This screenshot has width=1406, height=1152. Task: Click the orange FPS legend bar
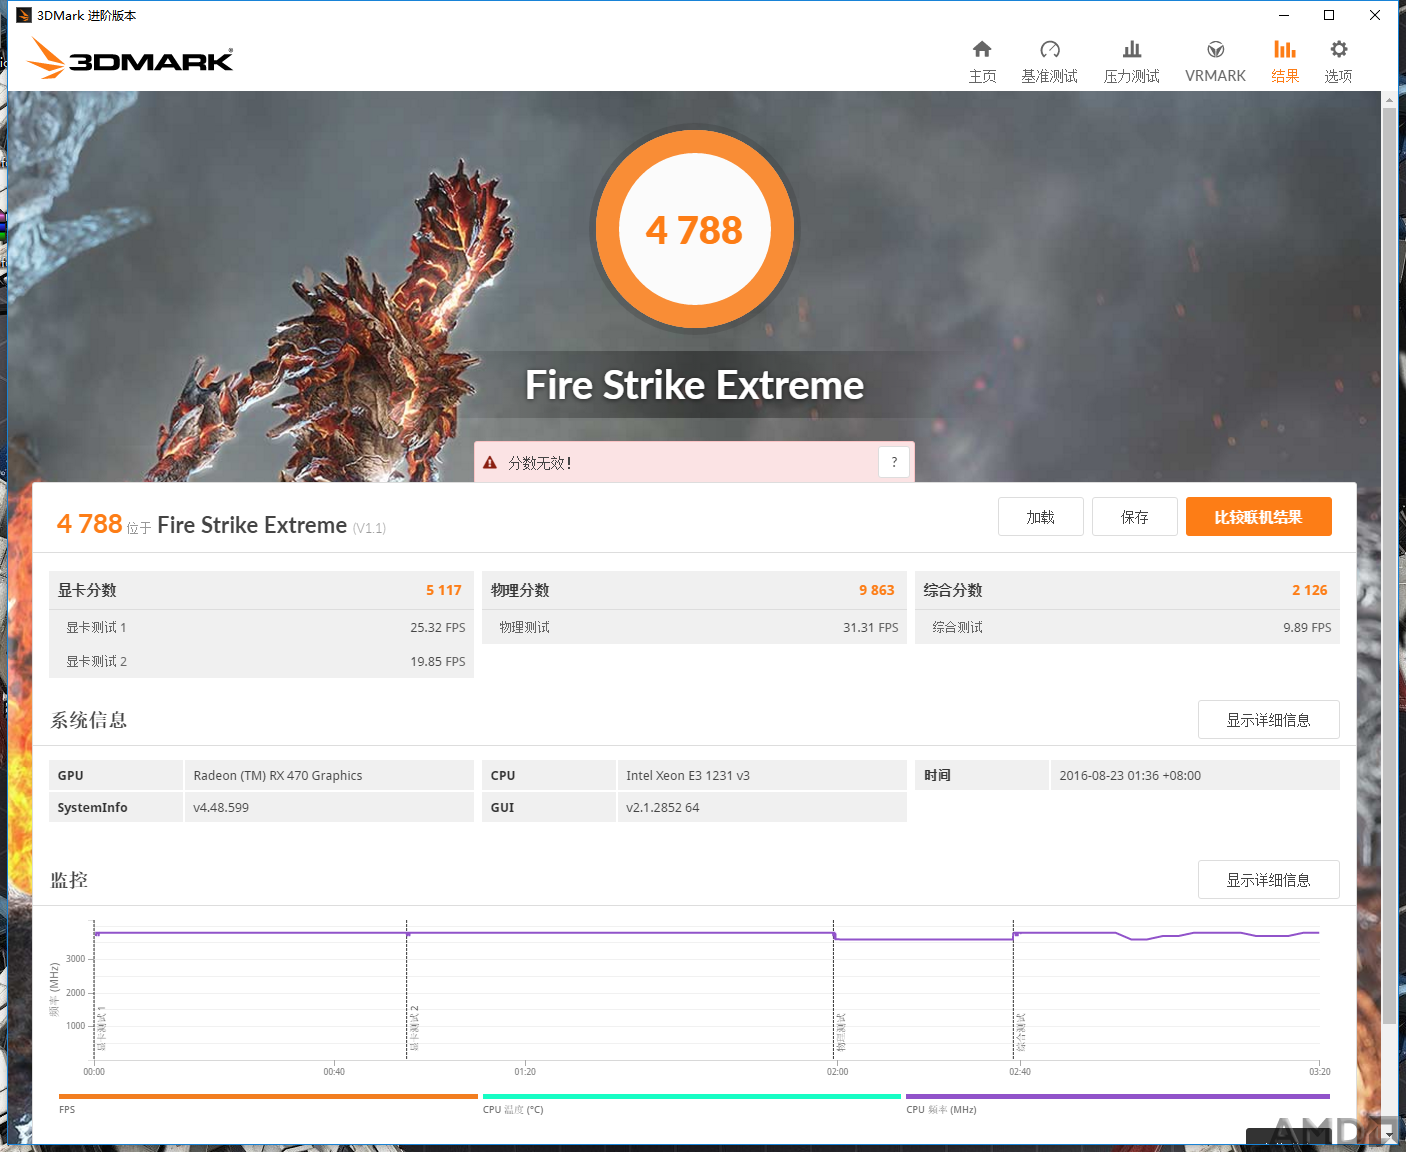[x=268, y=1096]
